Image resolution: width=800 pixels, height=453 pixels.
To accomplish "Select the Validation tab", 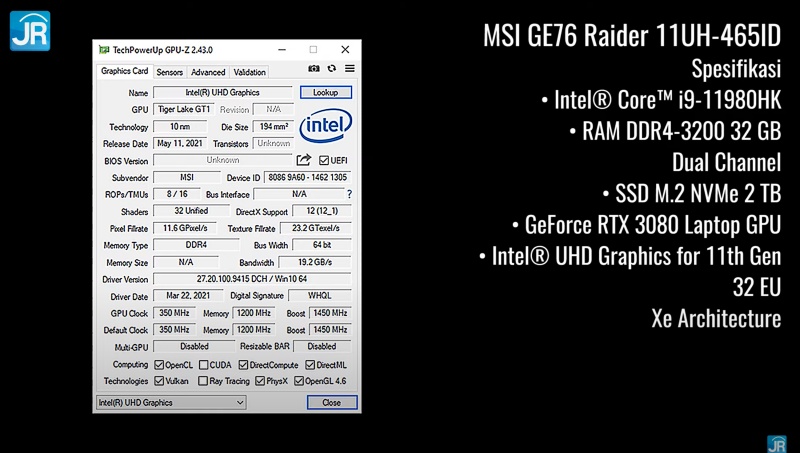I will [x=249, y=72].
